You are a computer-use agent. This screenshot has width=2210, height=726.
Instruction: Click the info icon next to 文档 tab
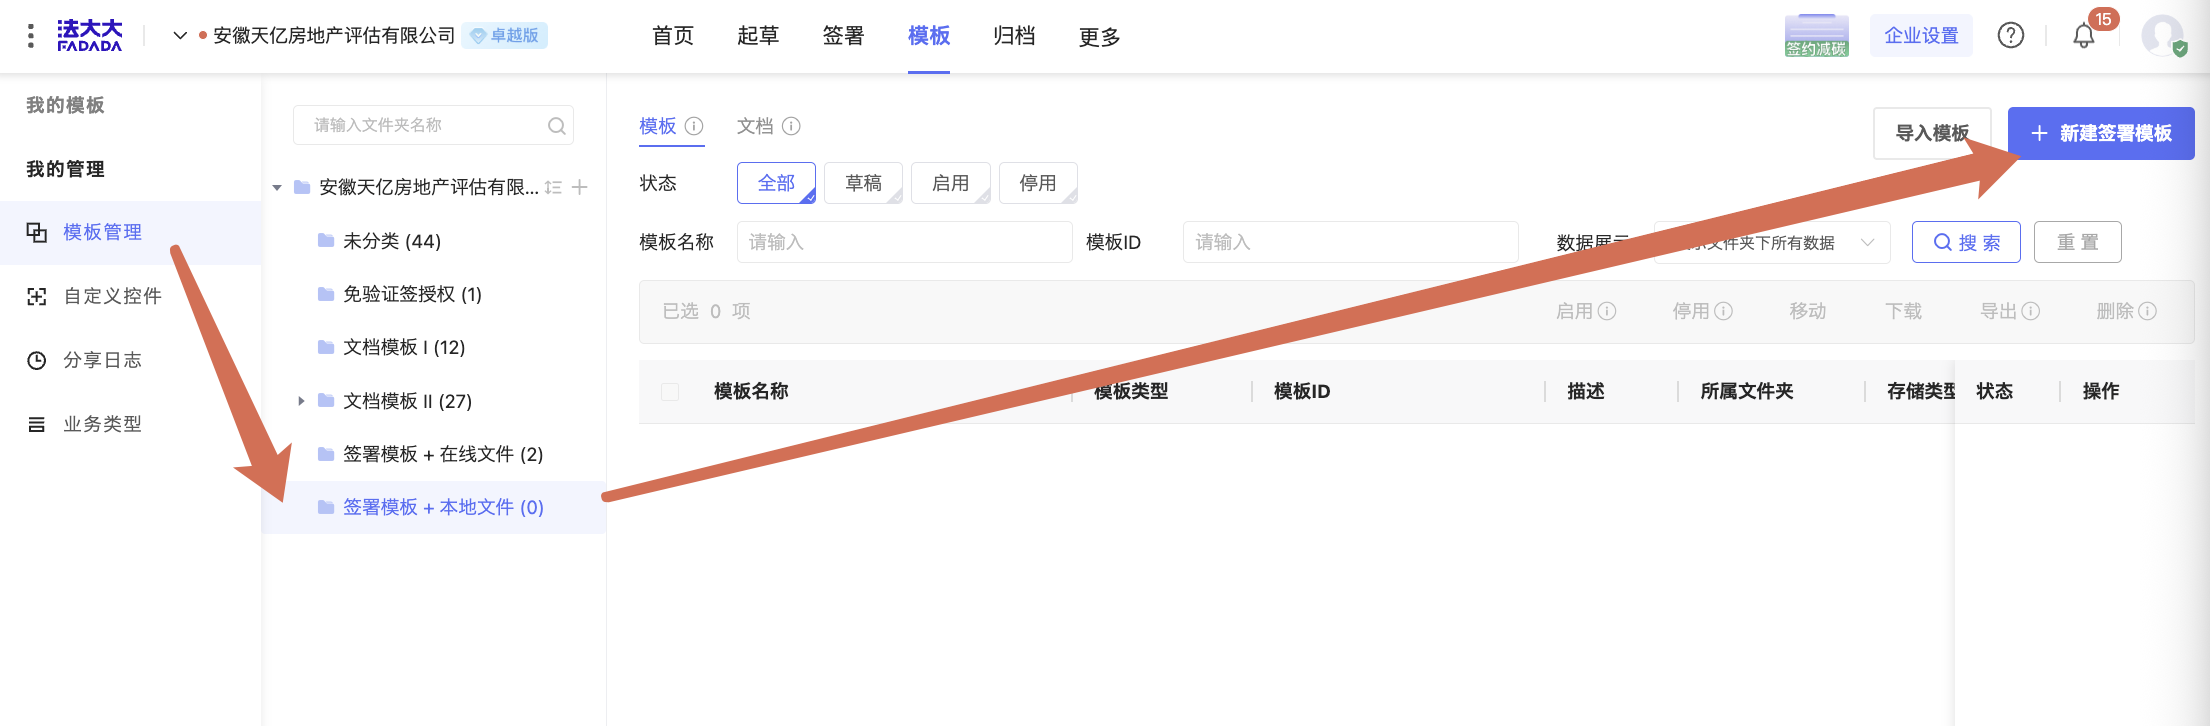(x=791, y=126)
